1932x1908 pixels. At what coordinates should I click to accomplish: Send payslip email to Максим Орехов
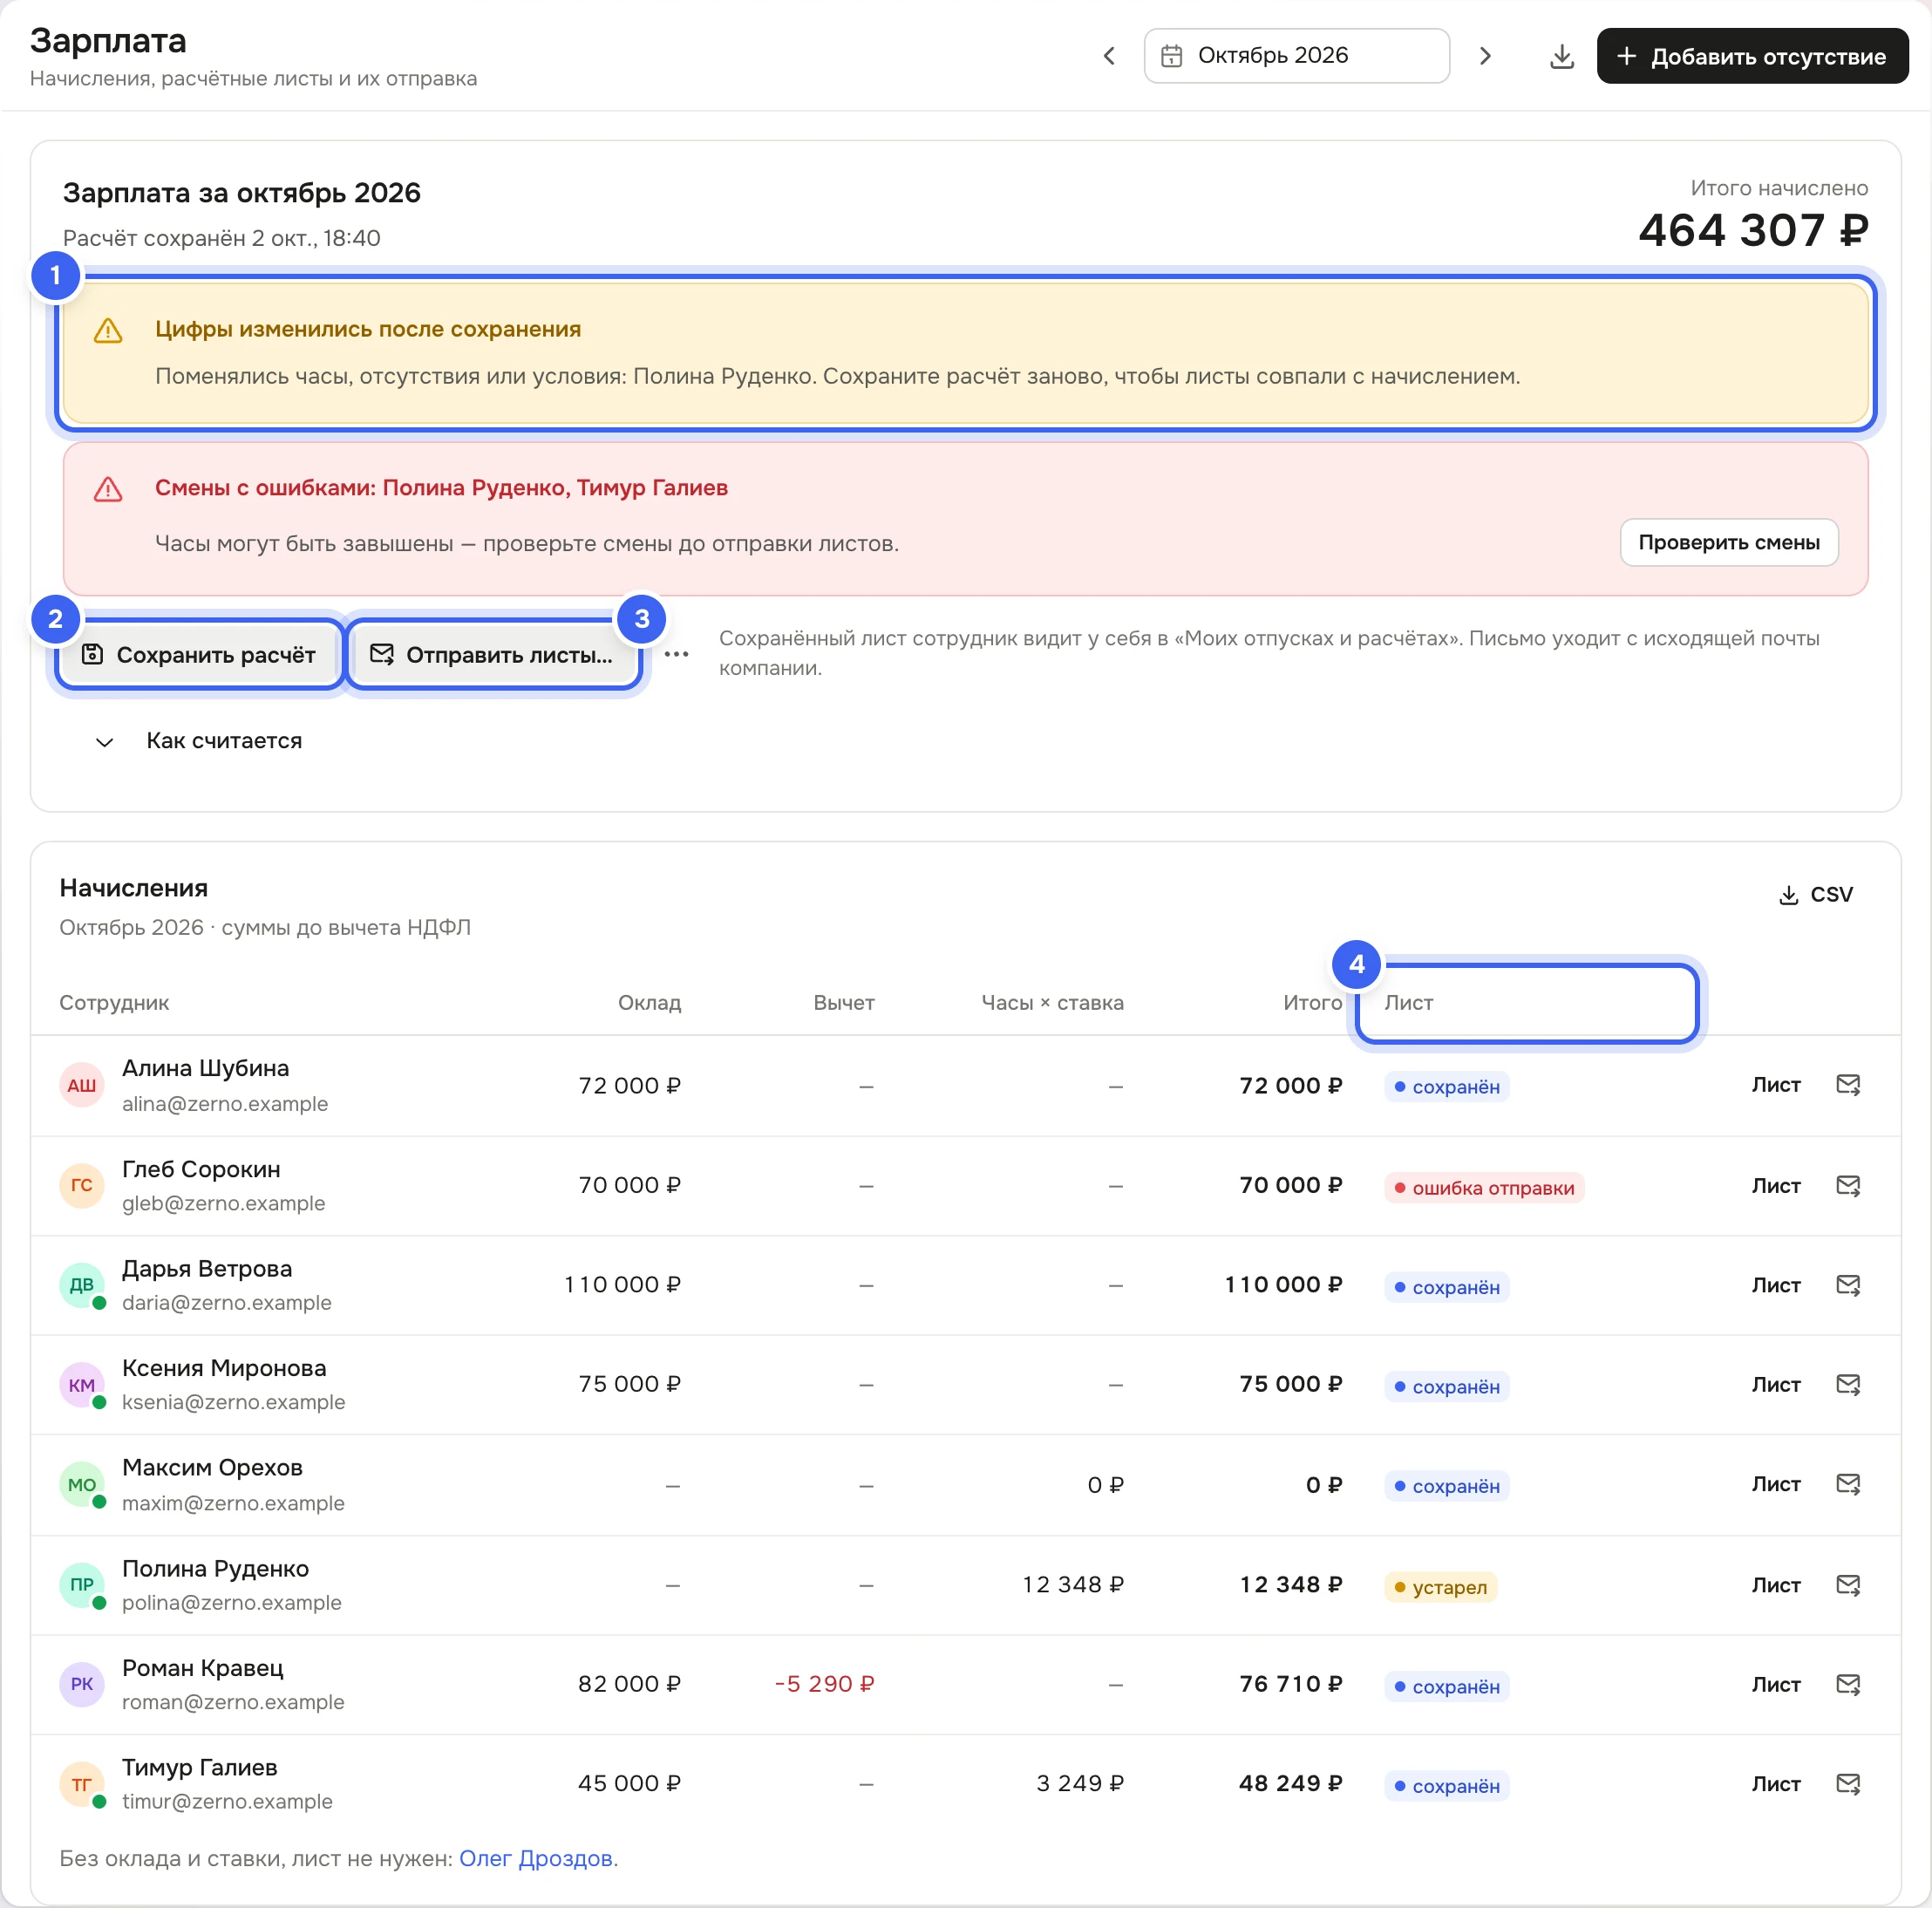[x=1848, y=1484]
